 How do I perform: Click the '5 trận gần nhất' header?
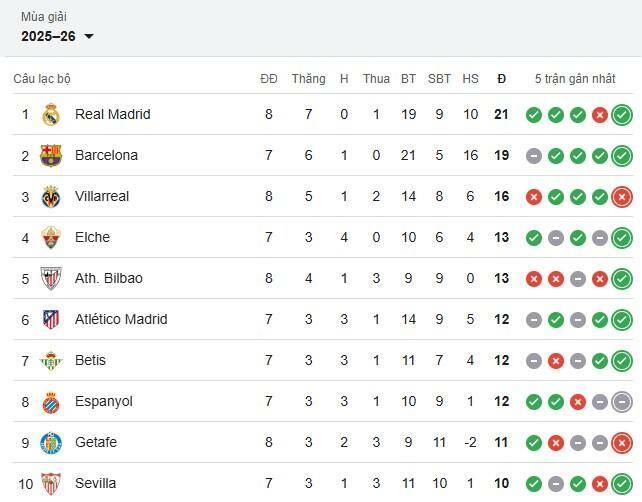coord(575,79)
